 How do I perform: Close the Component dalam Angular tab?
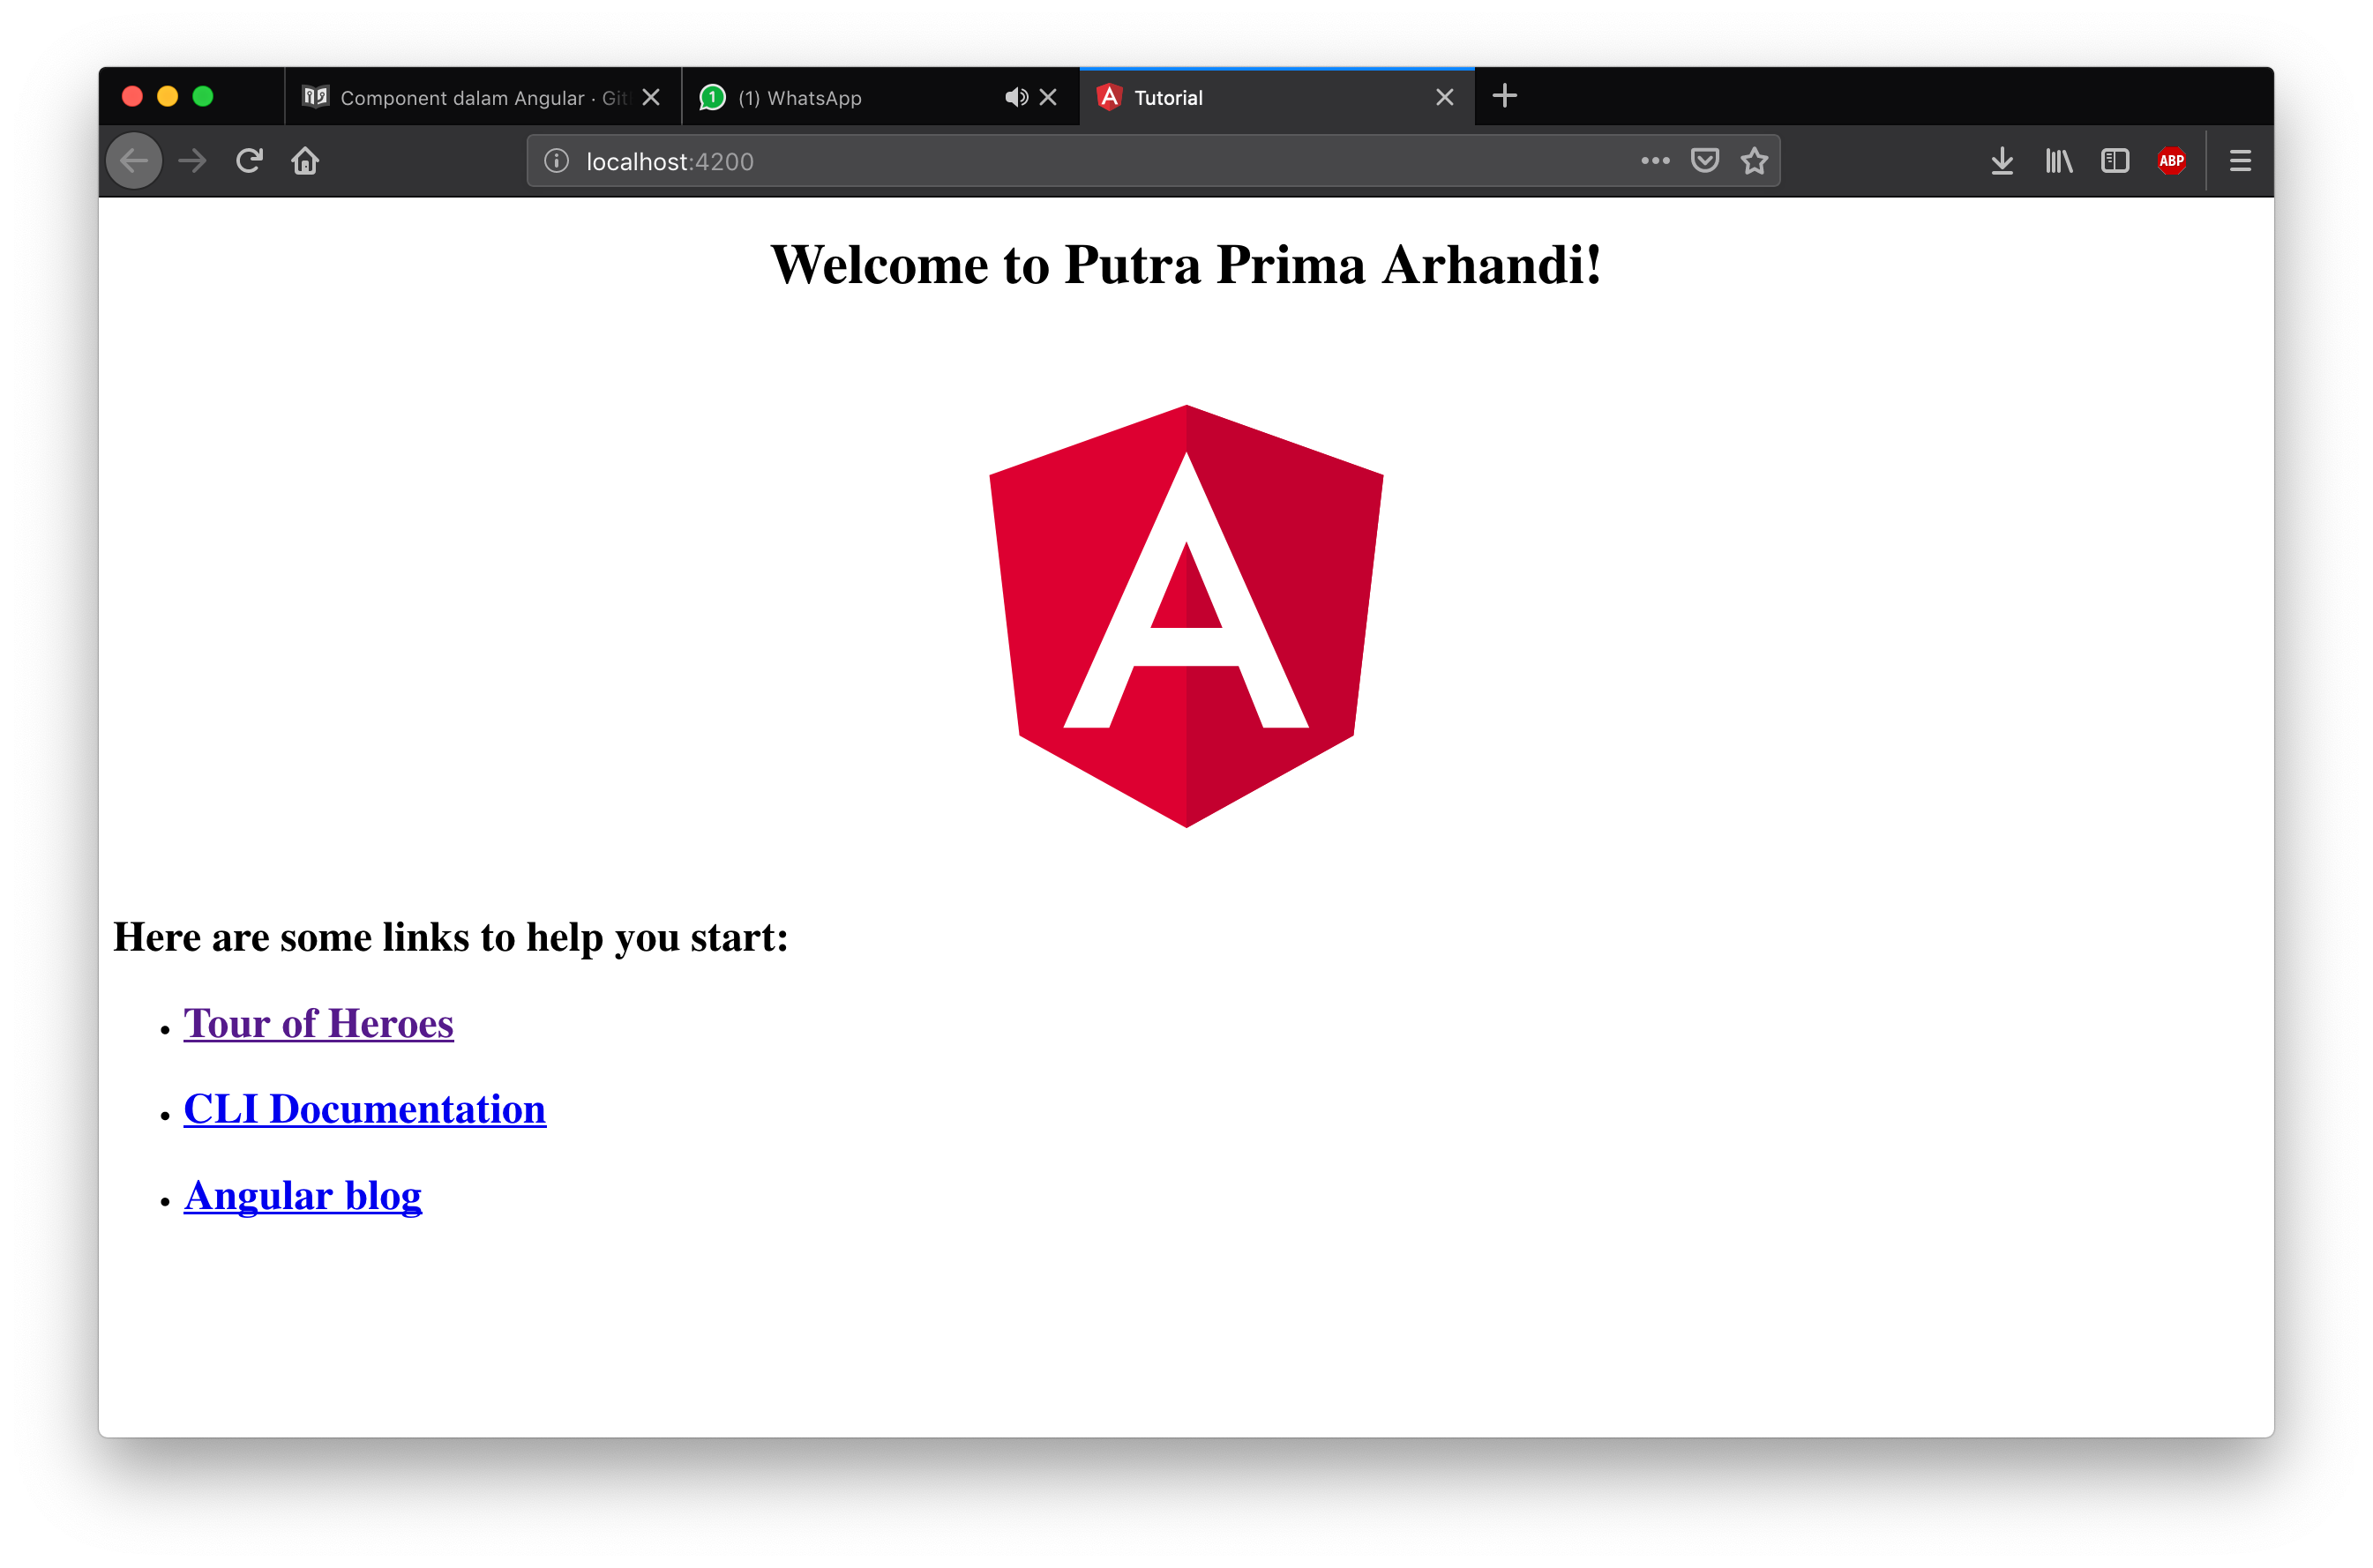651,97
